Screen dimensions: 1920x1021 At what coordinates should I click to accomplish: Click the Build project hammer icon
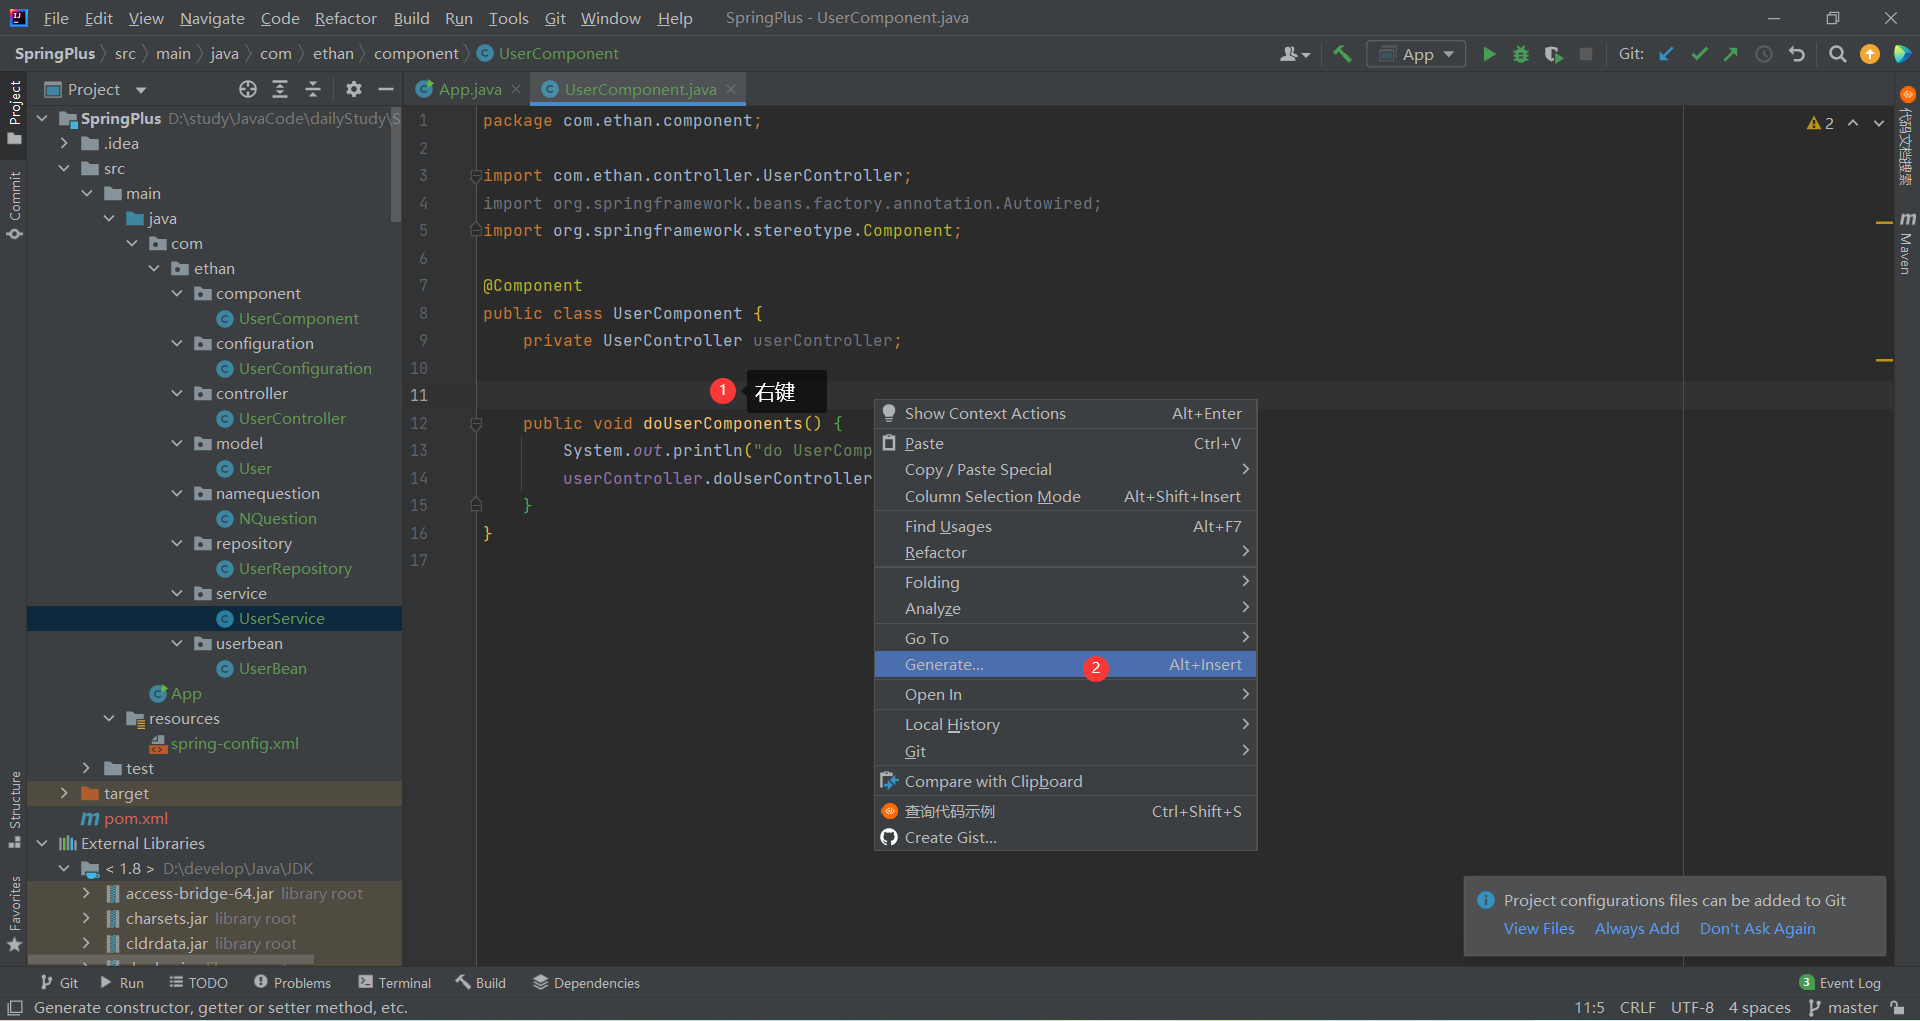pyautogui.click(x=1342, y=54)
